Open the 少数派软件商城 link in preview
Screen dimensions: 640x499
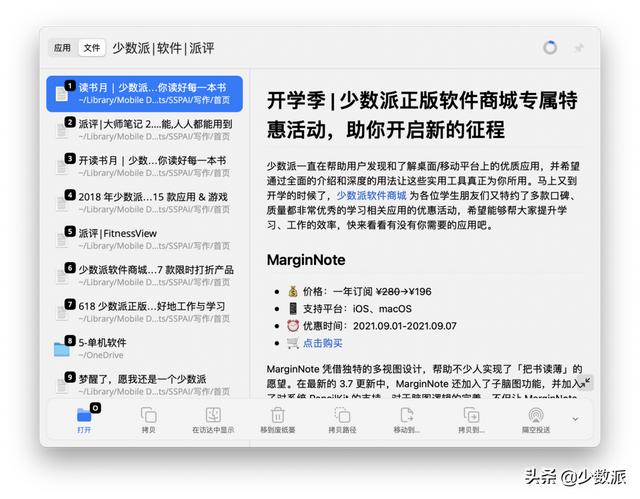click(x=371, y=195)
